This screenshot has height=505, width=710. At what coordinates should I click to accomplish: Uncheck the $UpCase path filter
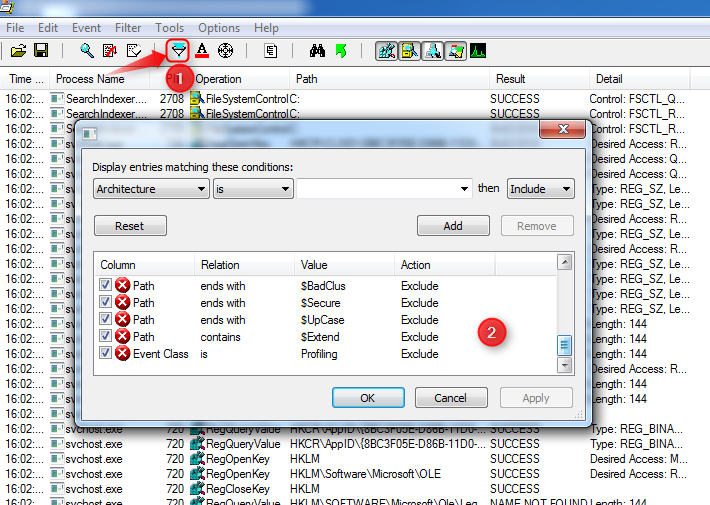pos(105,318)
